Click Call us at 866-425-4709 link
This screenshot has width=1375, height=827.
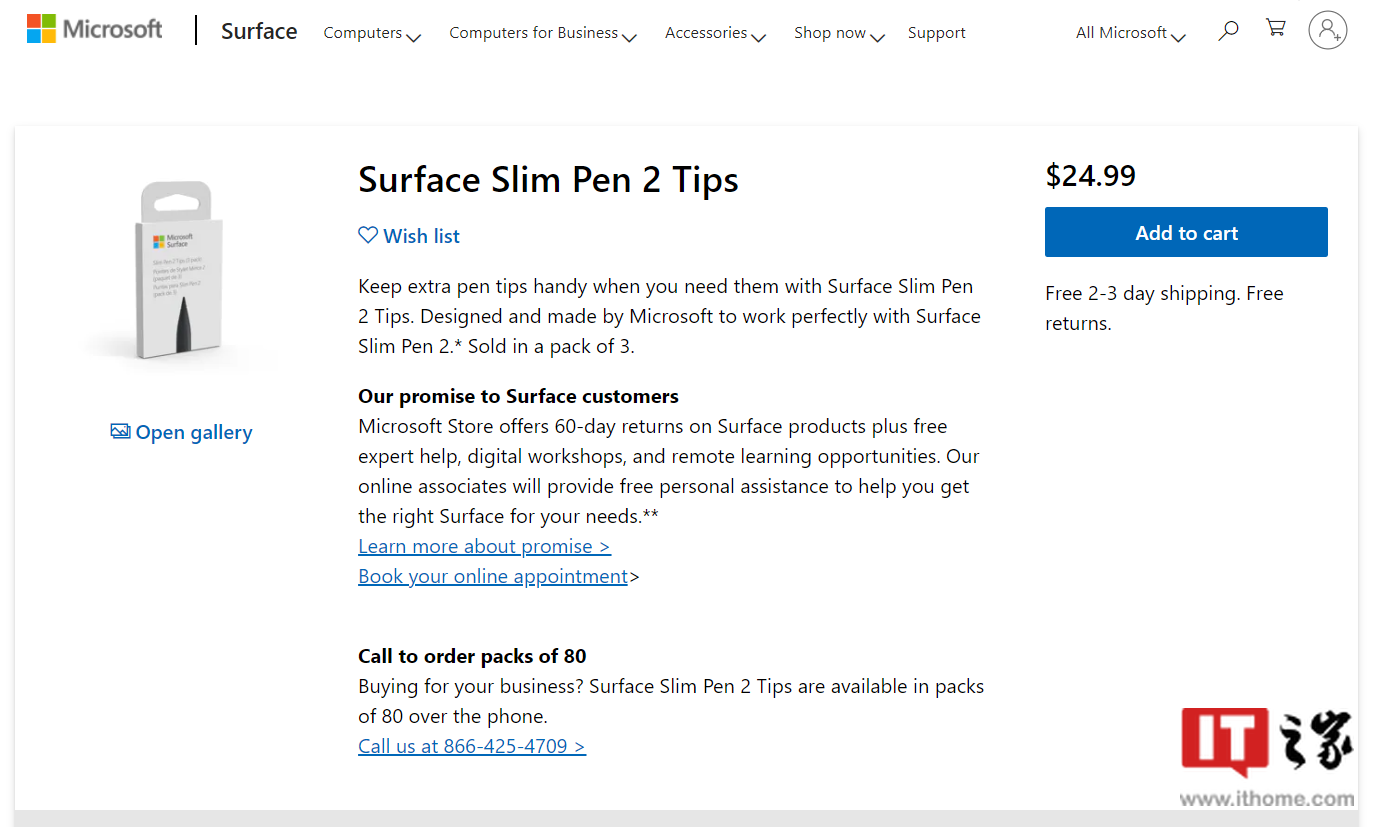[x=472, y=746]
